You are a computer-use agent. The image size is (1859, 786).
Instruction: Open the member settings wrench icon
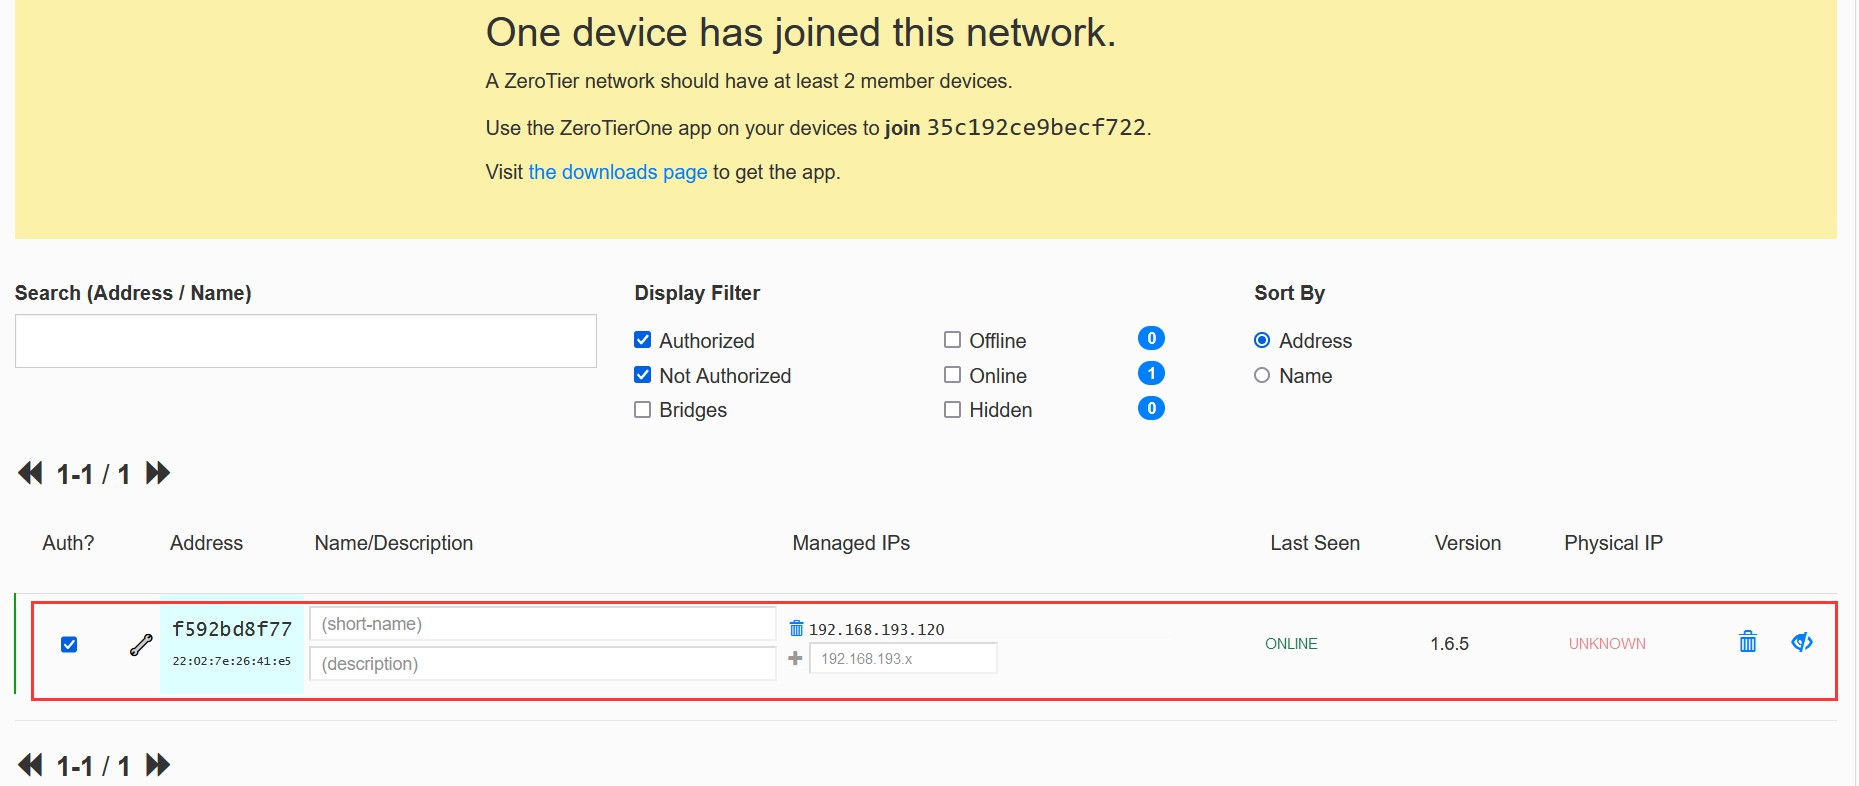point(141,645)
